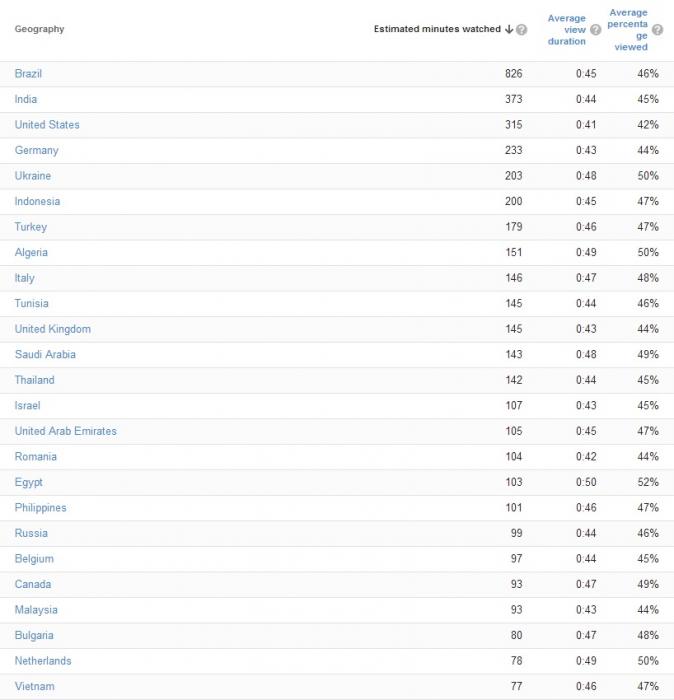Image resolution: width=674 pixels, height=700 pixels.
Task: Sort by Average view duration column
Action: 566,29
